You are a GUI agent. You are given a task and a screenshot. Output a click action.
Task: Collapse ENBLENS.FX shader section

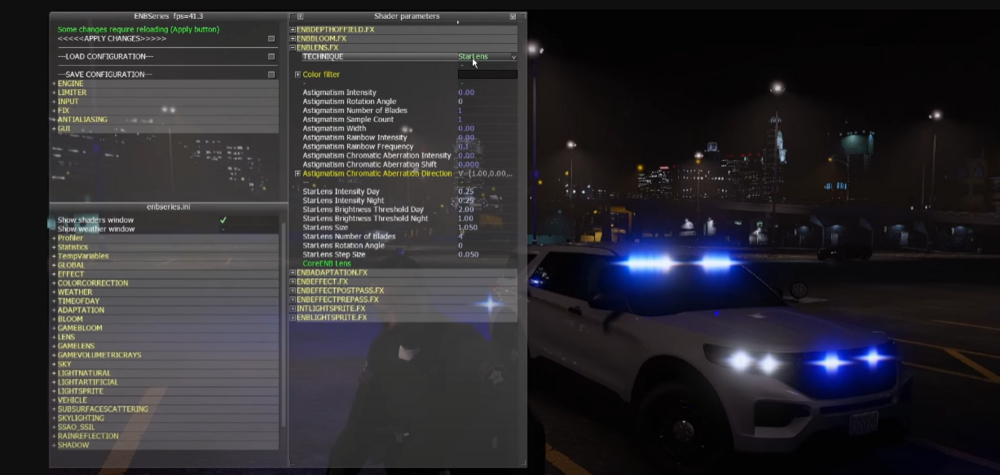(x=293, y=48)
